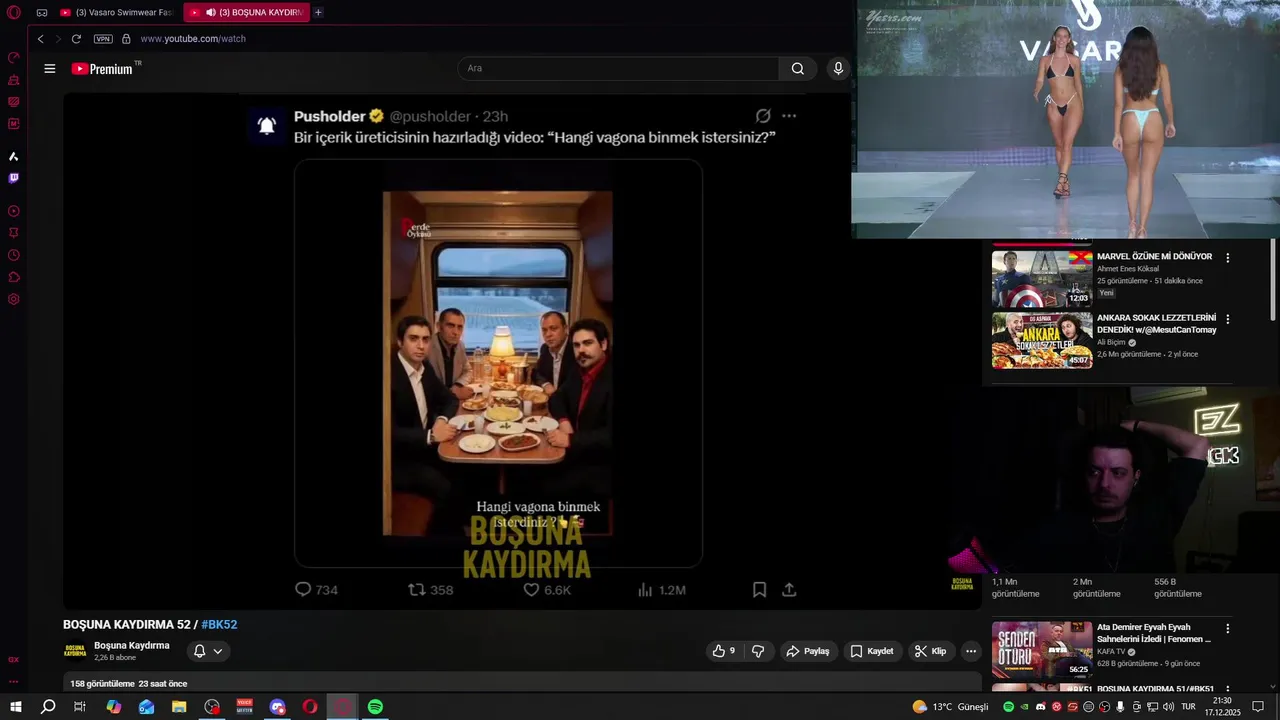The width and height of the screenshot is (1280, 720).
Task: Open options for Ata Demirer video
Action: (1228, 629)
